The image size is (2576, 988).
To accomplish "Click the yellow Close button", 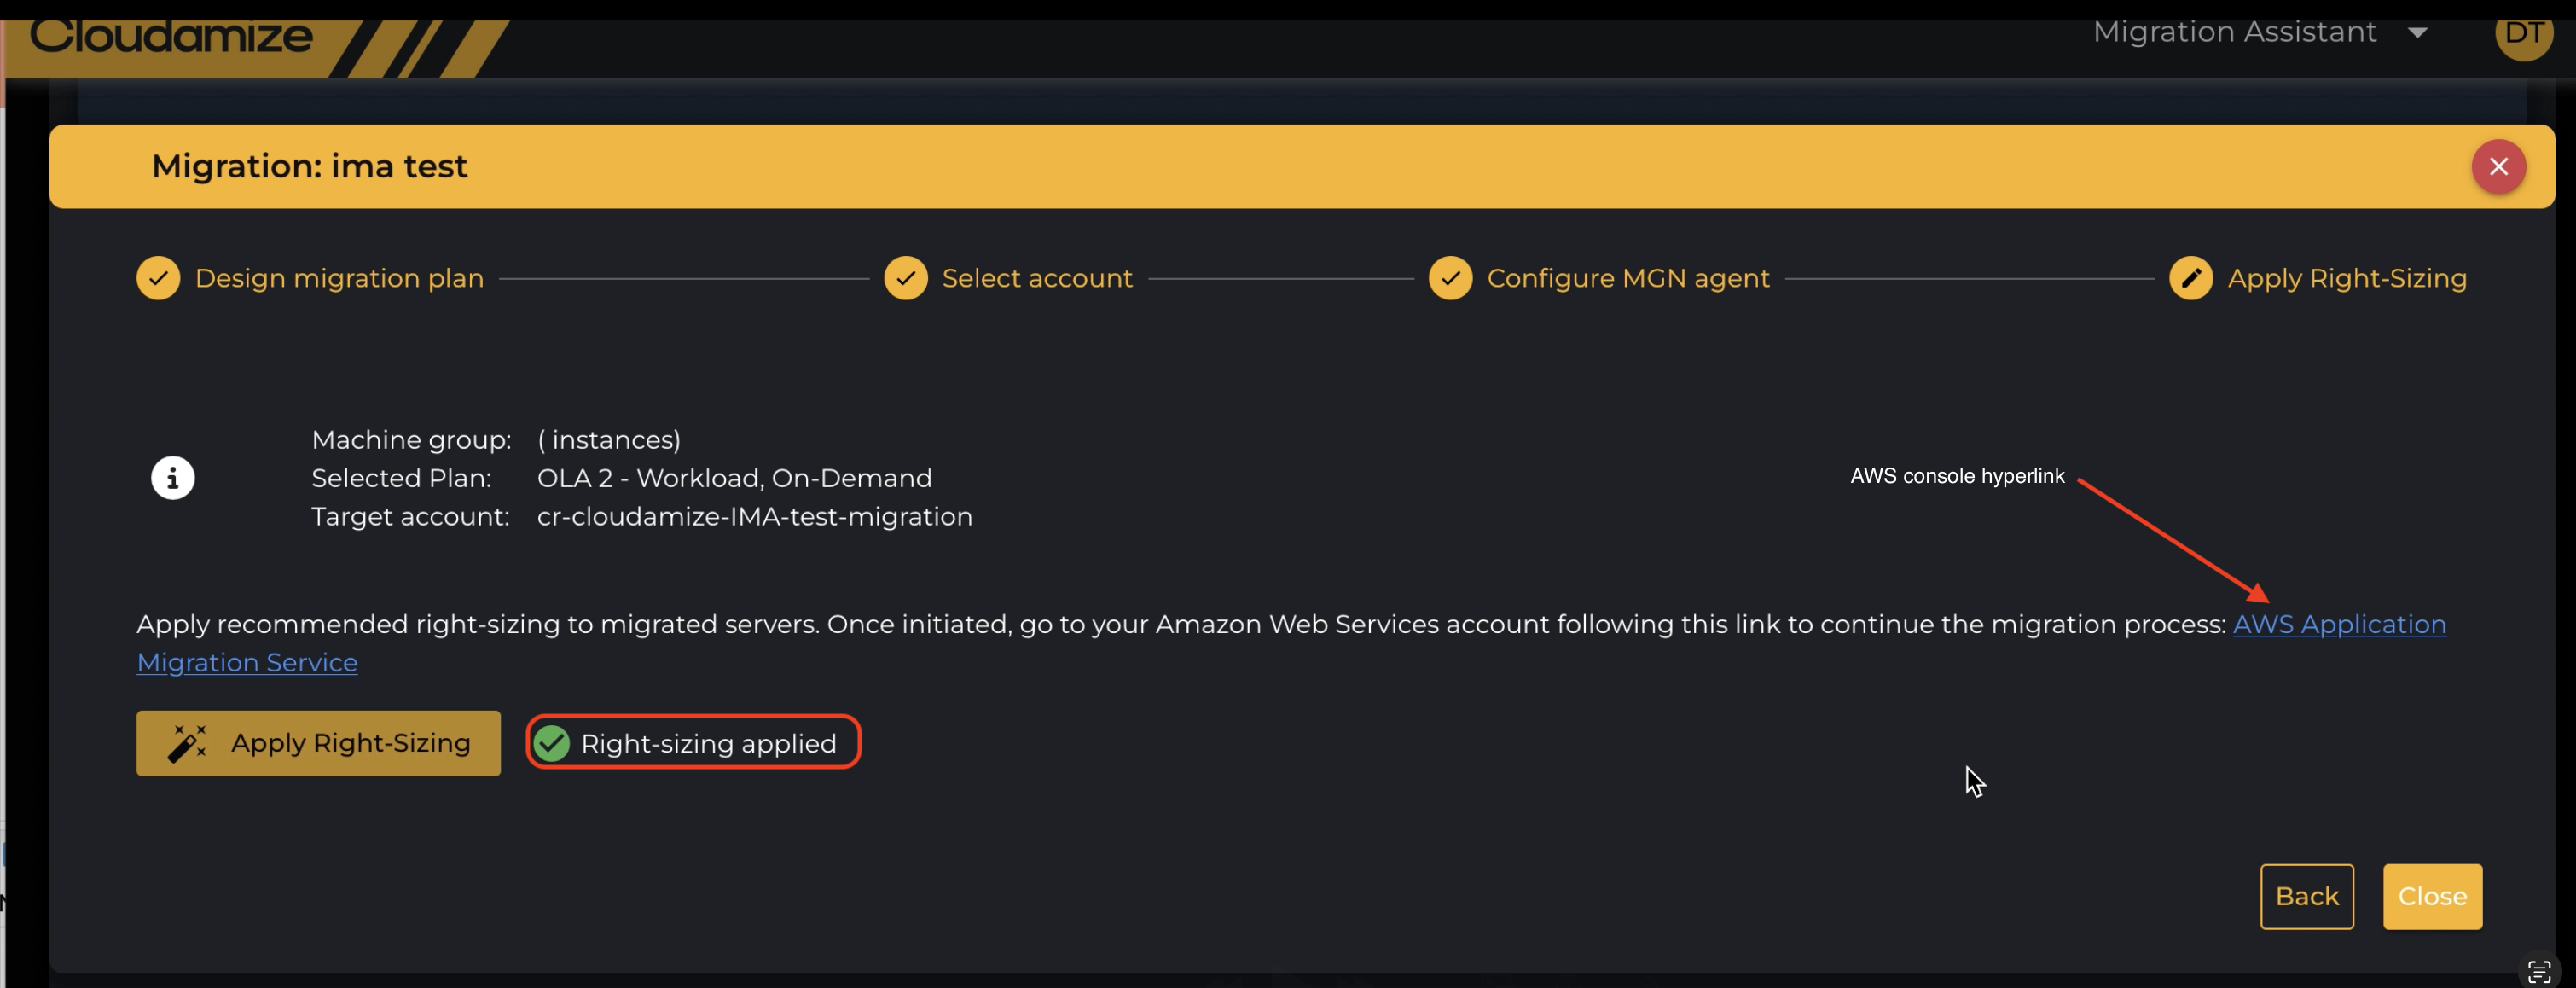I will tap(2431, 896).
